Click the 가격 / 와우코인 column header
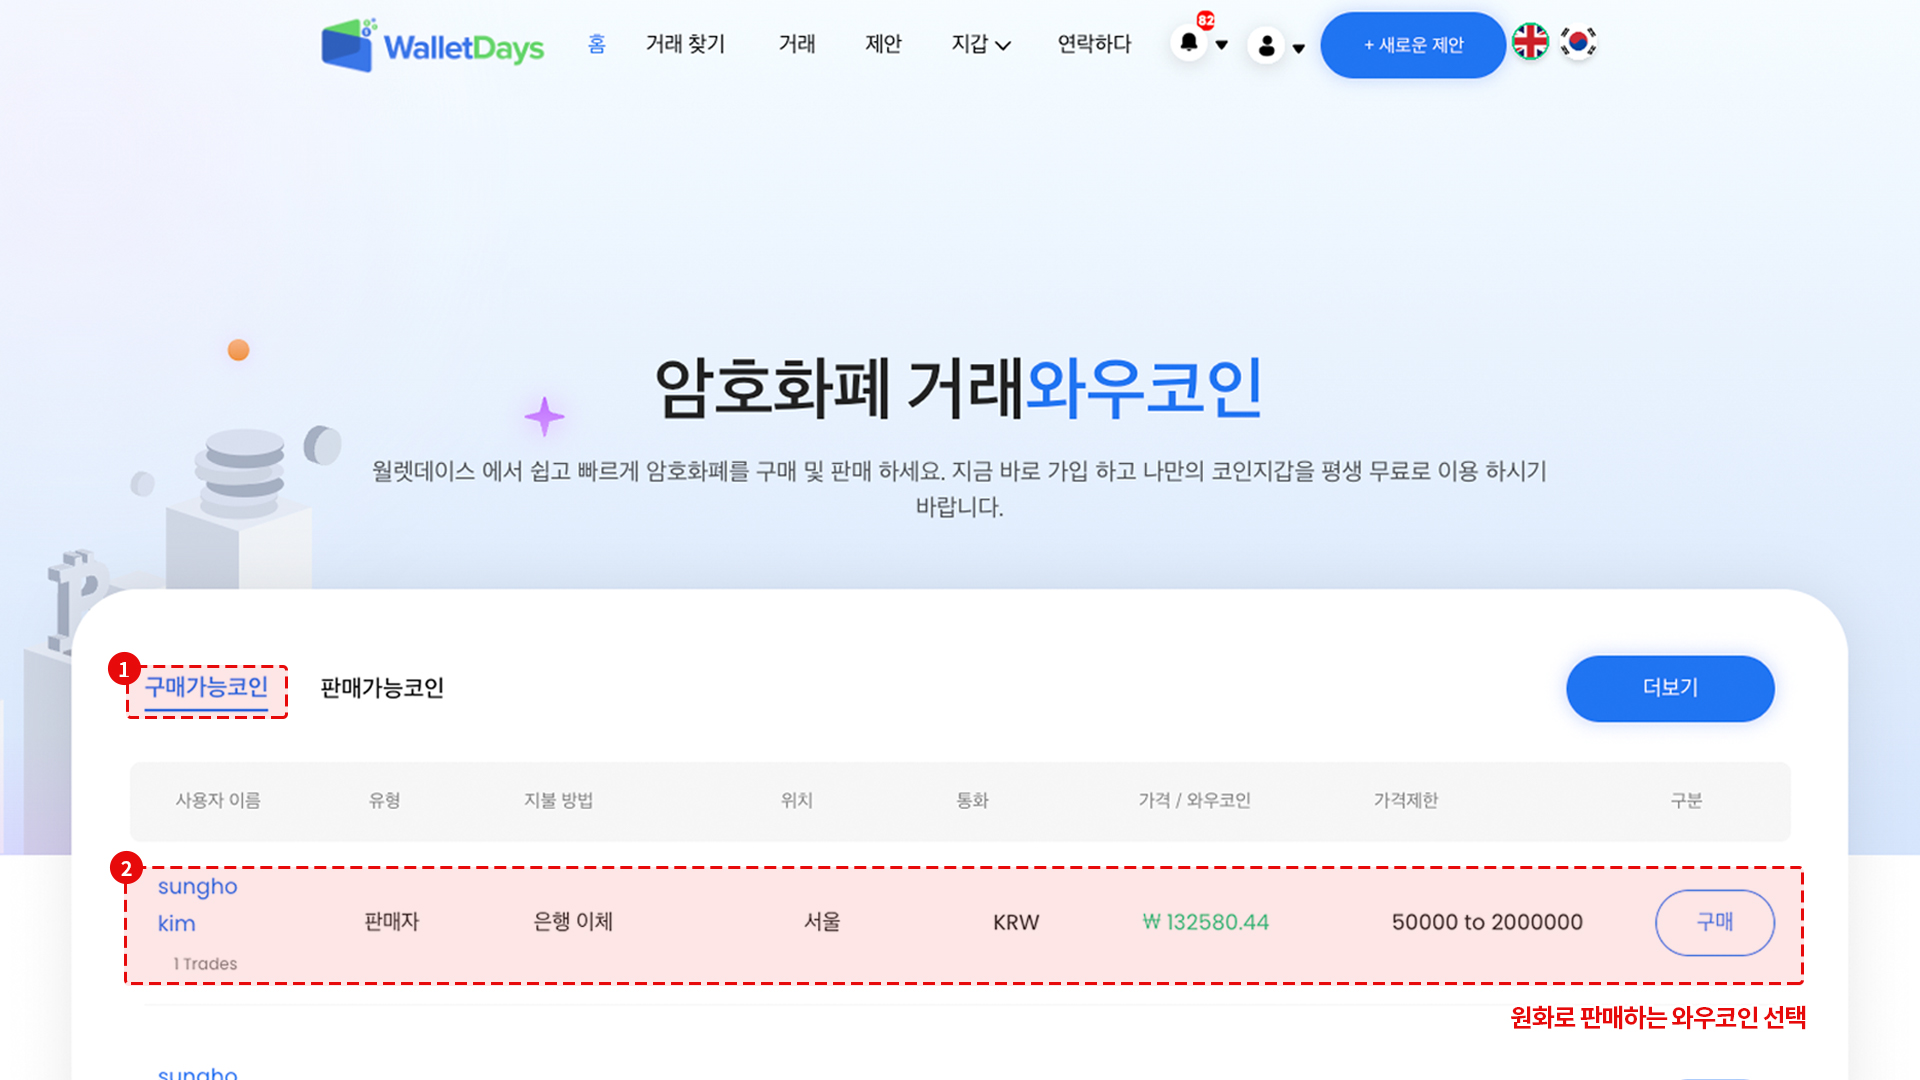 (x=1194, y=801)
